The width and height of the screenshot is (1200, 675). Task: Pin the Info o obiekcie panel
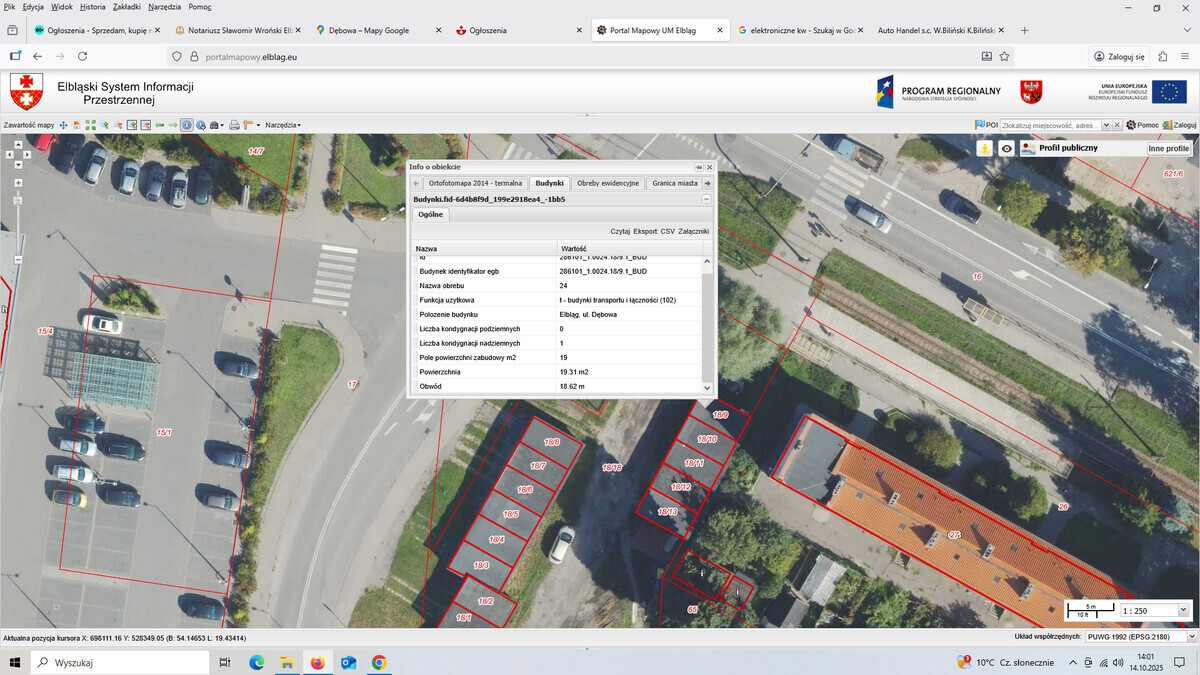[699, 167]
